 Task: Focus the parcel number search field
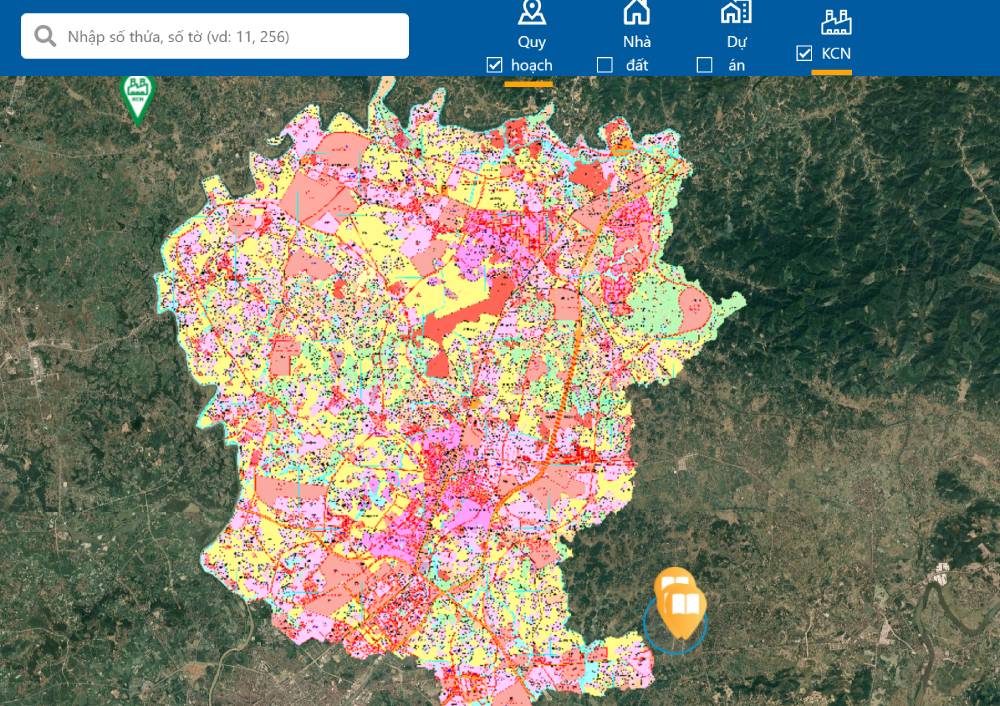[x=230, y=36]
